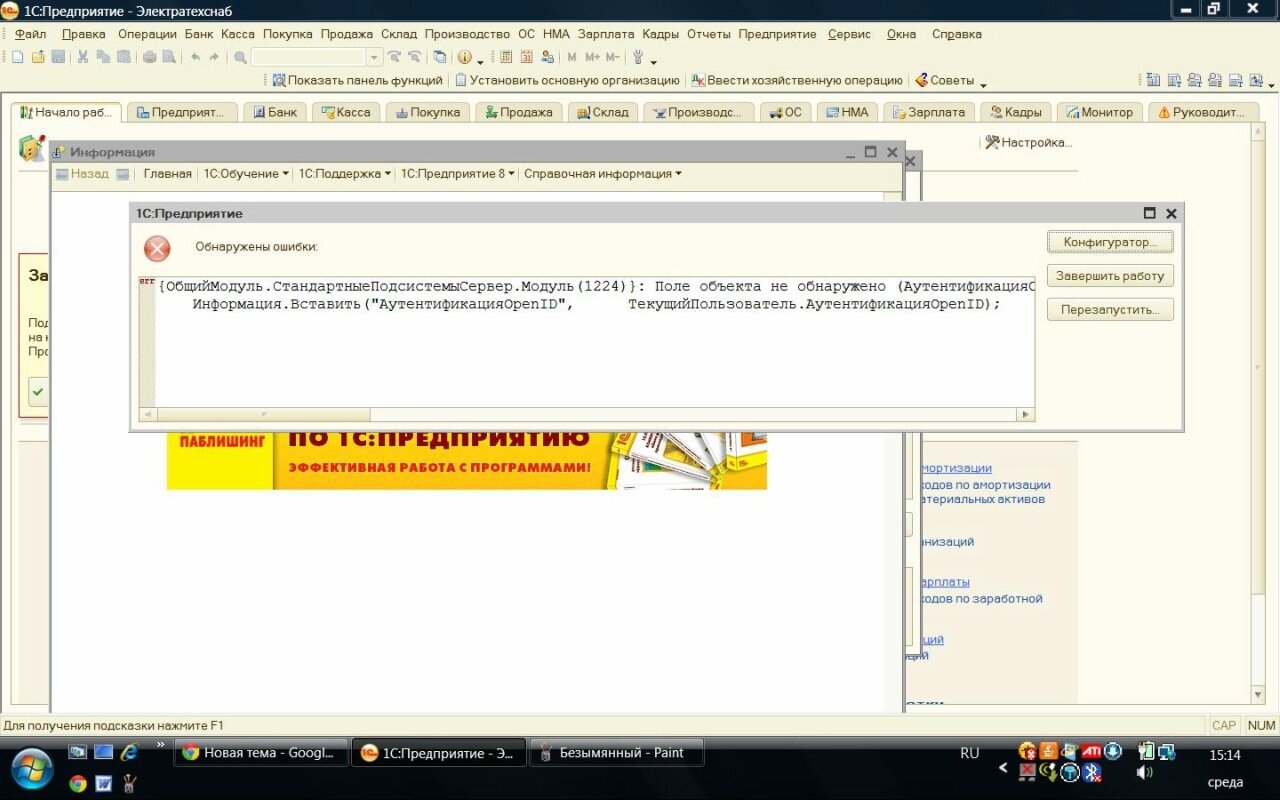Click Ввести хозяйственную операцию
The image size is (1280, 800).
click(x=796, y=80)
